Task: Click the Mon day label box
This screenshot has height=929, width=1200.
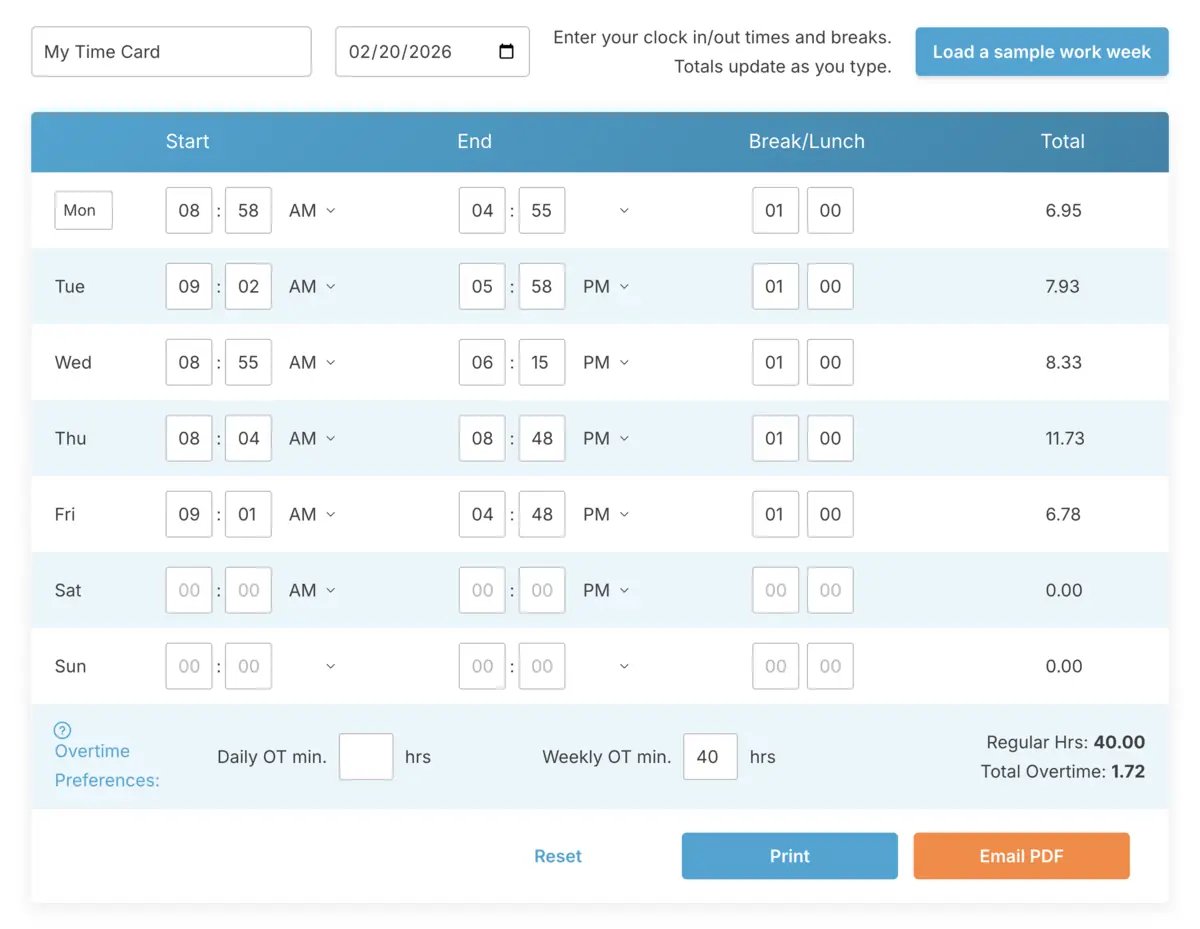Action: click(83, 210)
